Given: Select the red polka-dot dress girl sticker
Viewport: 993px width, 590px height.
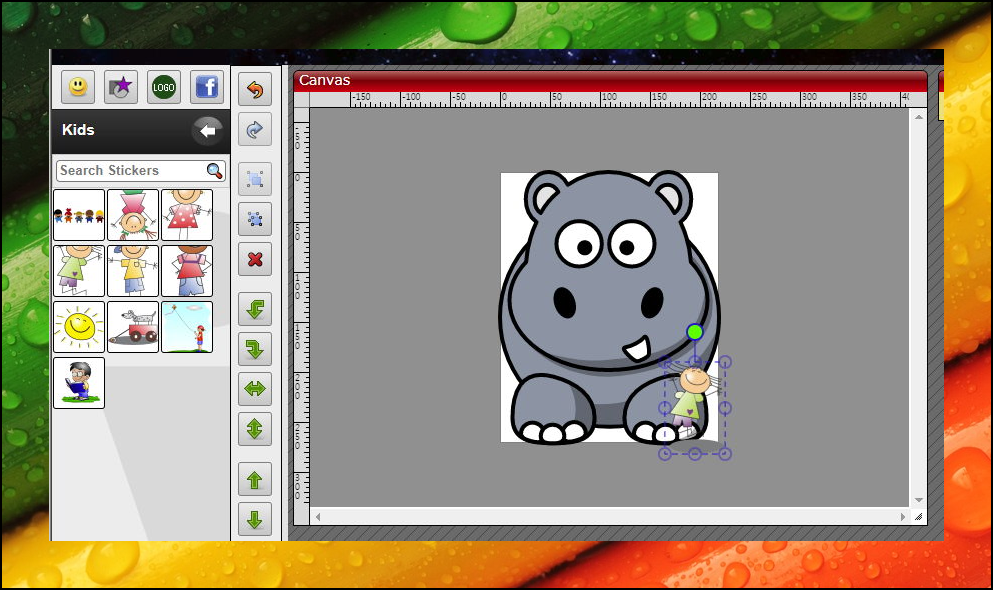Looking at the screenshot, I should pyautogui.click(x=187, y=215).
